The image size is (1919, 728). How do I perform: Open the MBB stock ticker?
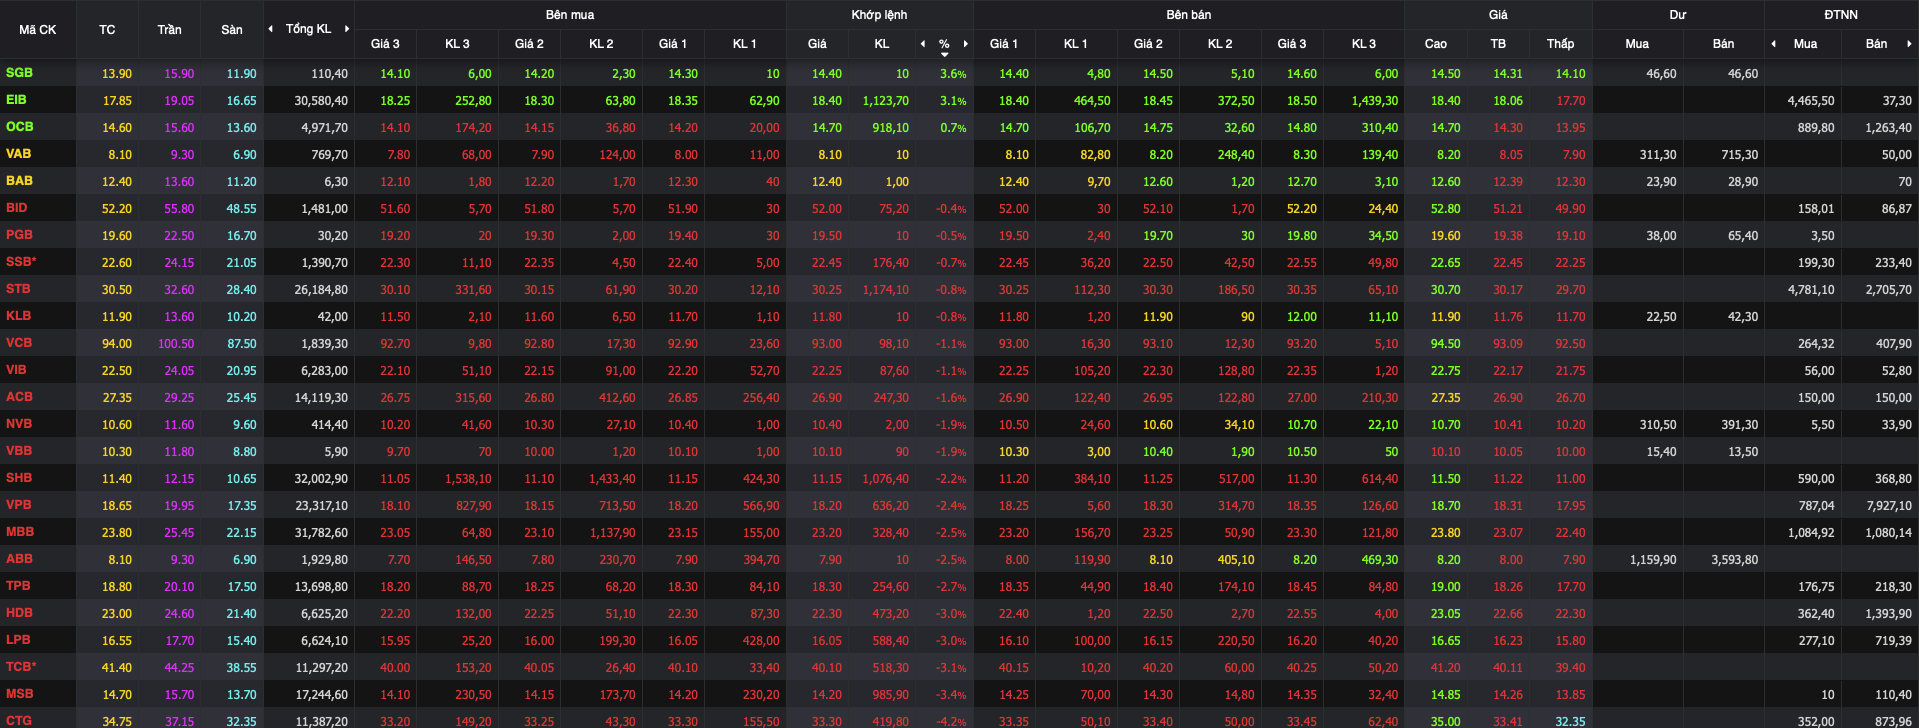(20, 532)
